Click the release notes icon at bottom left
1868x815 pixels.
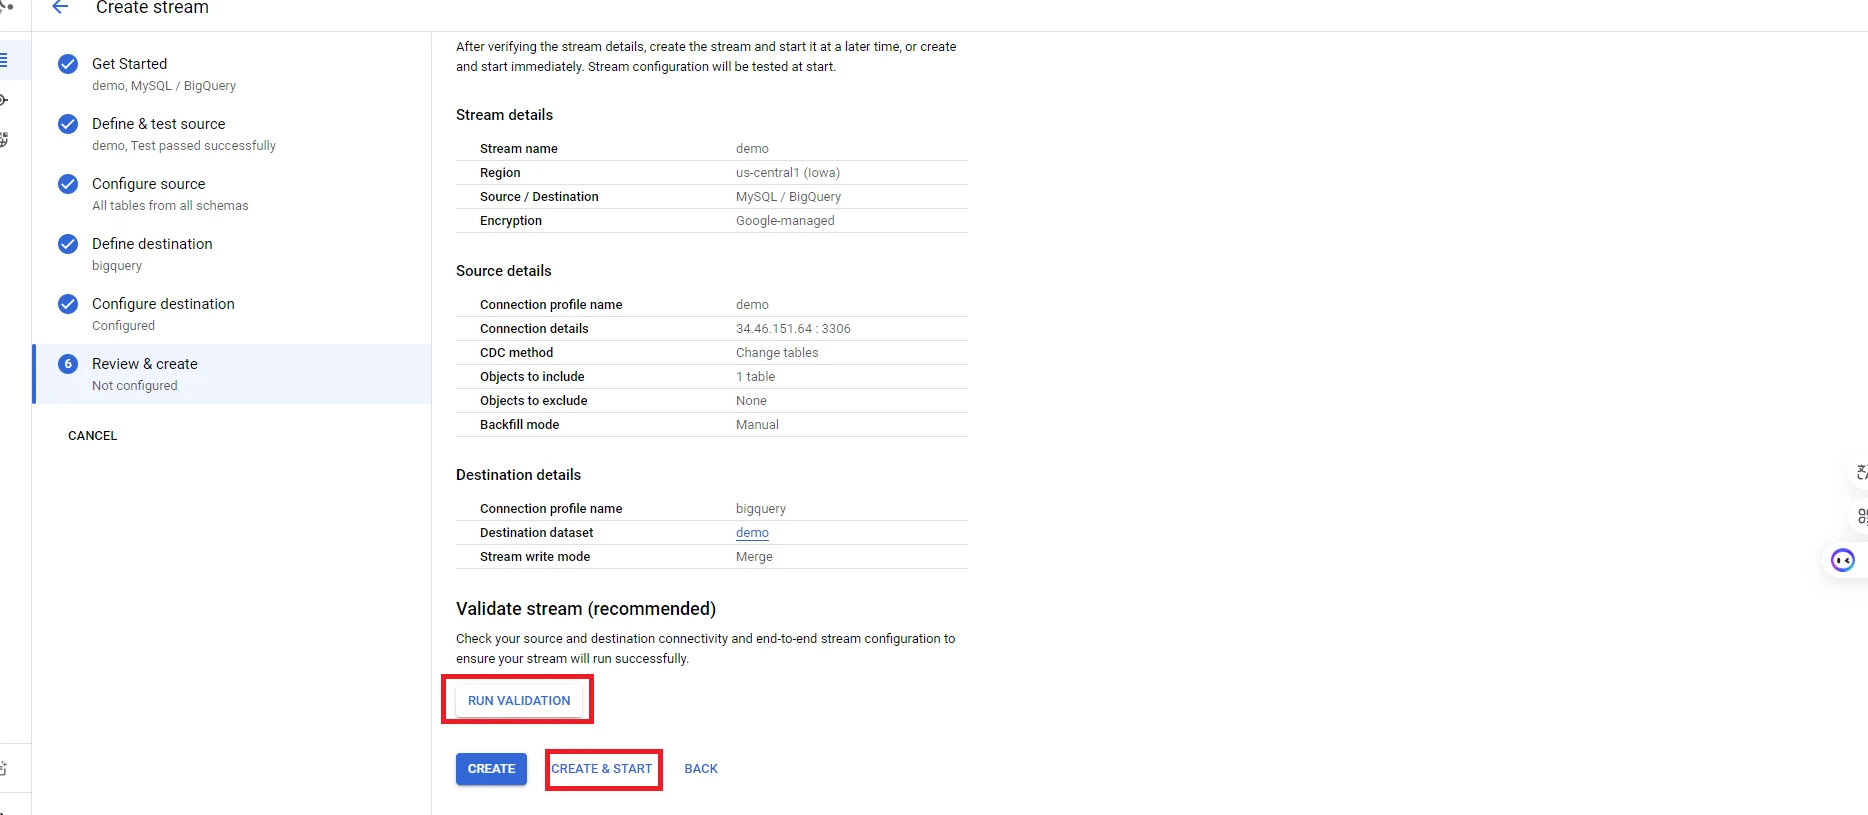pos(5,768)
